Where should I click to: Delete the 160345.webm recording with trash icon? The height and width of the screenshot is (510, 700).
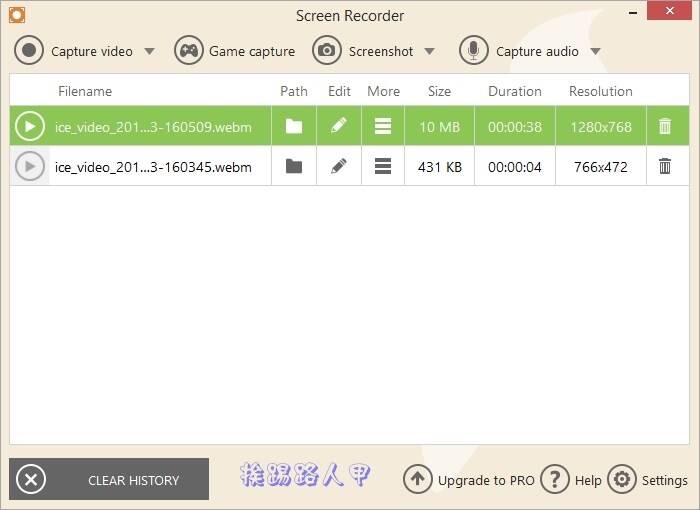(665, 166)
